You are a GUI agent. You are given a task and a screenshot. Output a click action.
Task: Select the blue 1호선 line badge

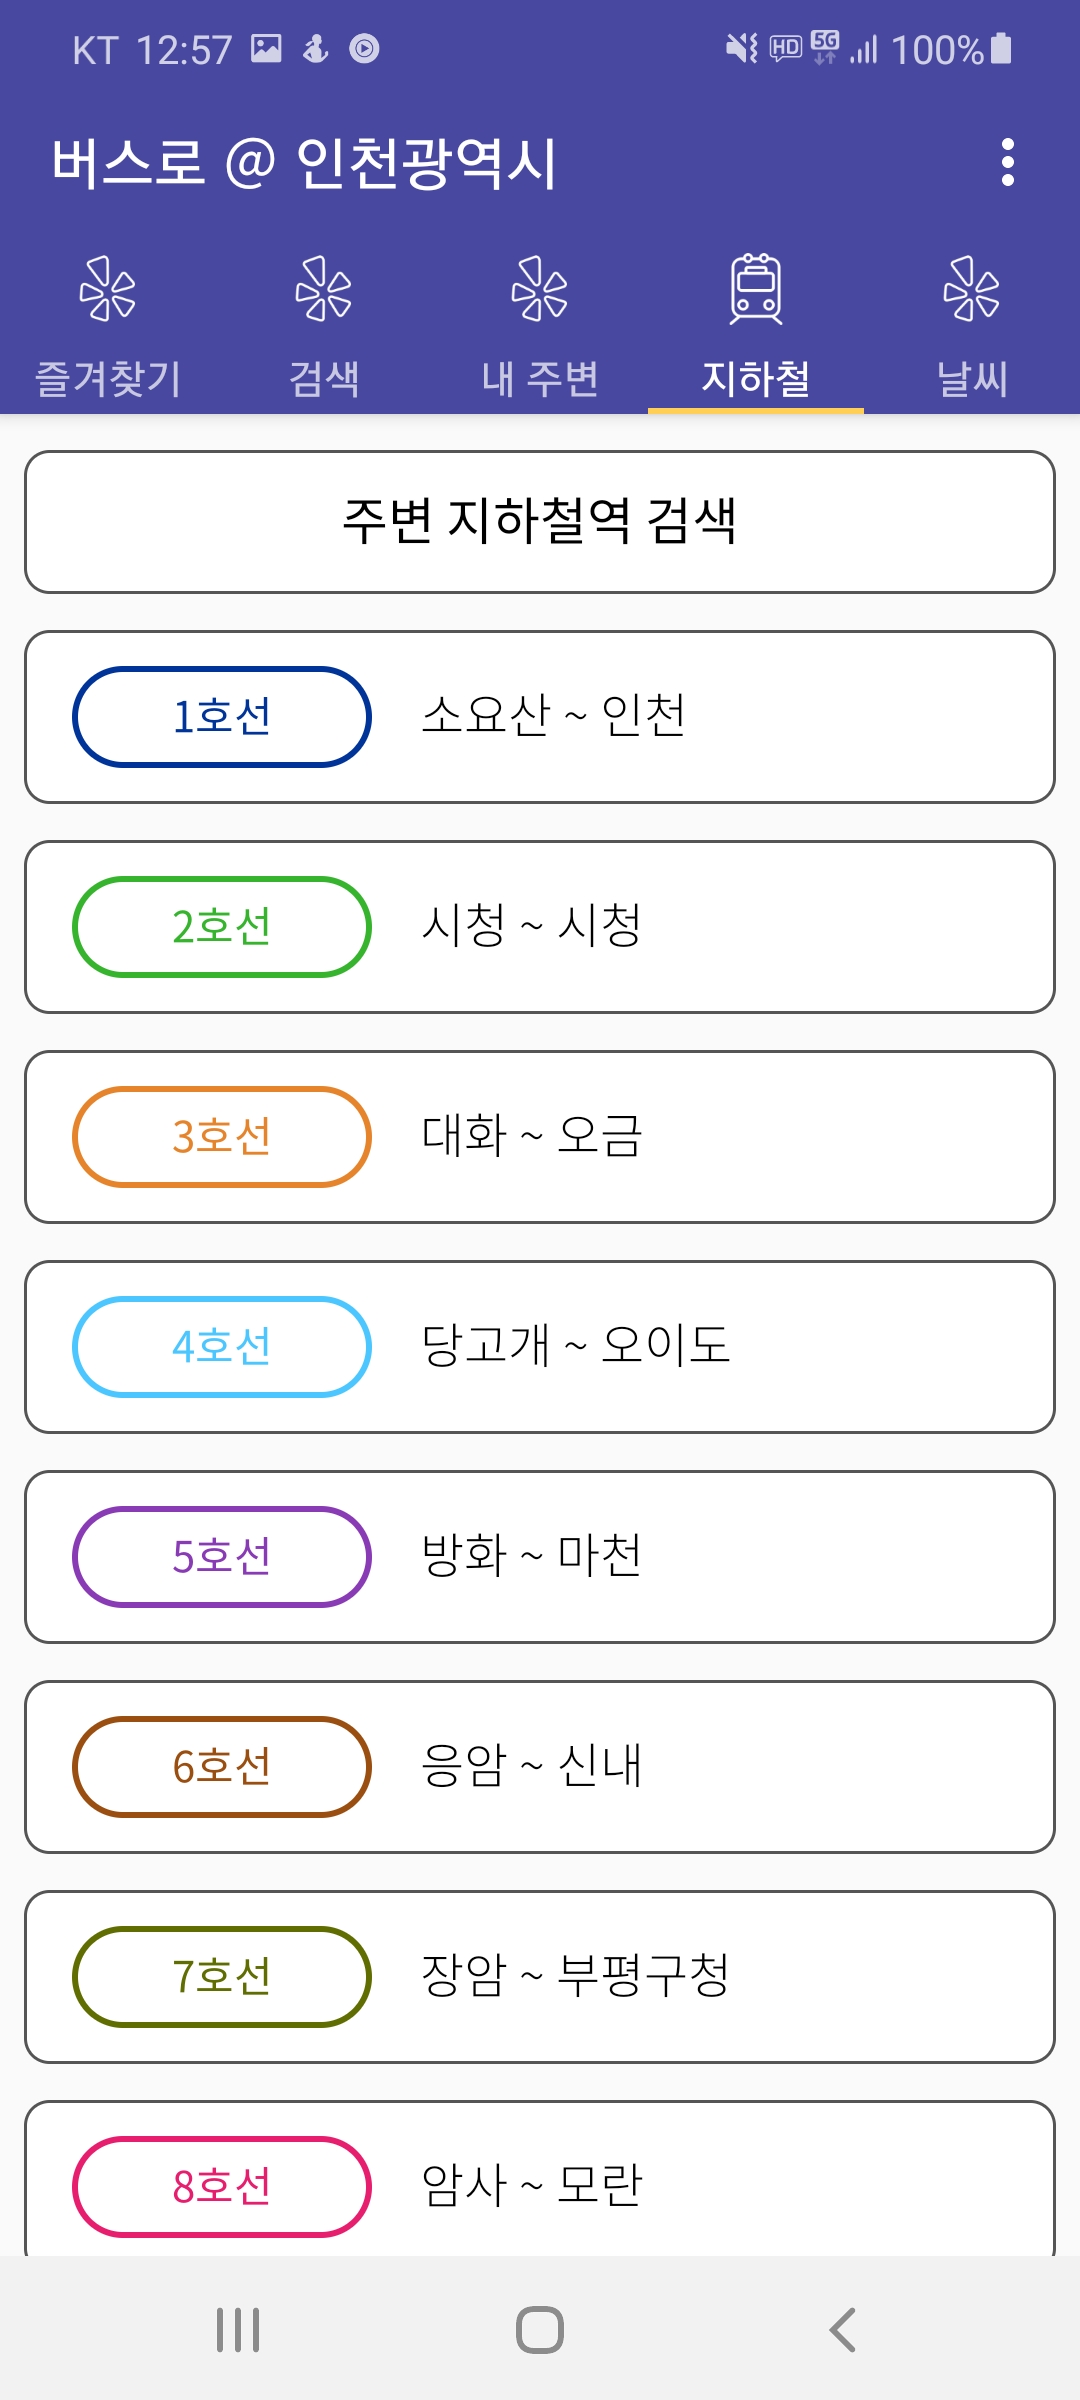click(x=222, y=717)
